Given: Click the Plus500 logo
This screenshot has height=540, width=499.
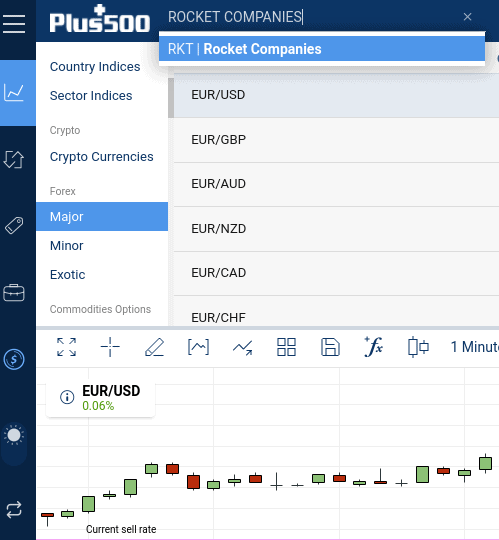Looking at the screenshot, I should pyautogui.click(x=100, y=19).
